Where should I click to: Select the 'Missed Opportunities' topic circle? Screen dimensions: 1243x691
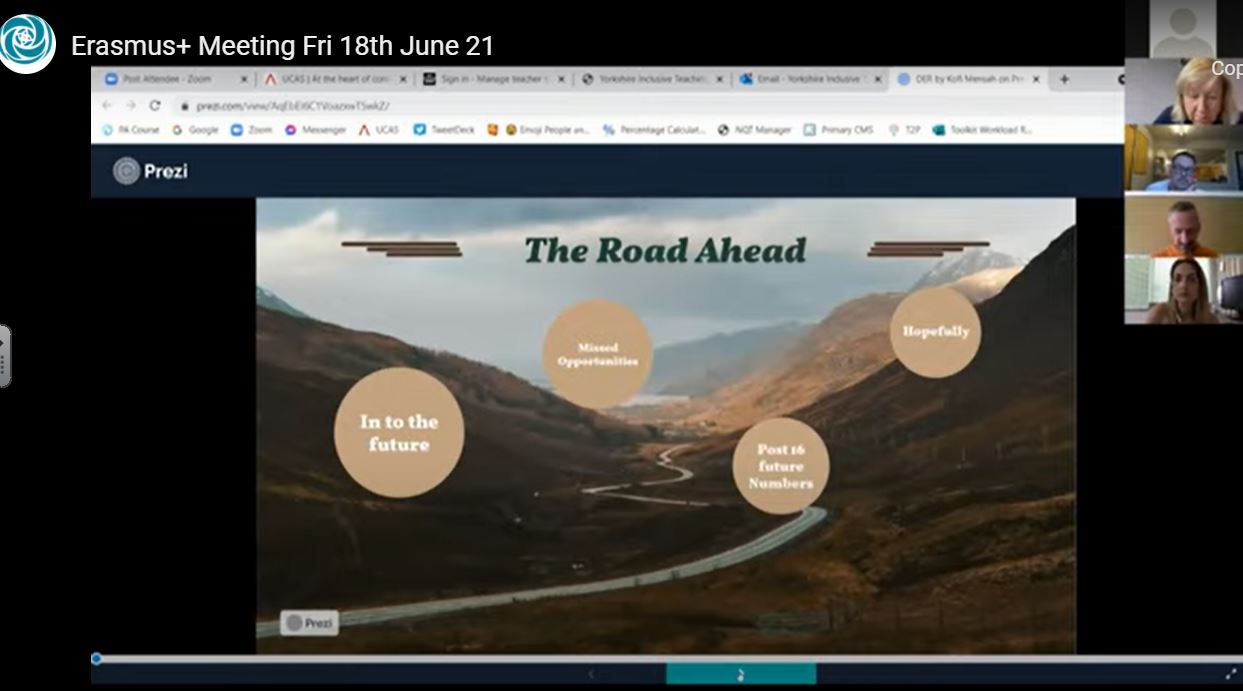tap(597, 354)
